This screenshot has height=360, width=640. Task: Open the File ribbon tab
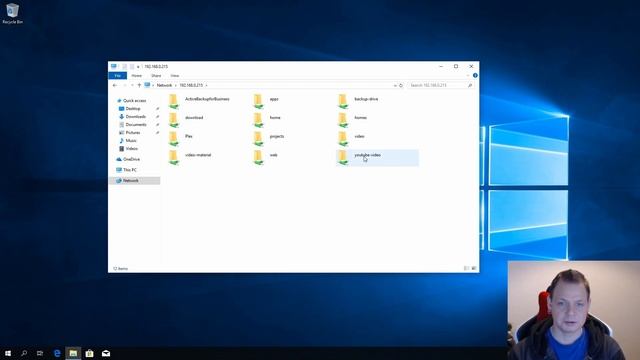point(118,76)
